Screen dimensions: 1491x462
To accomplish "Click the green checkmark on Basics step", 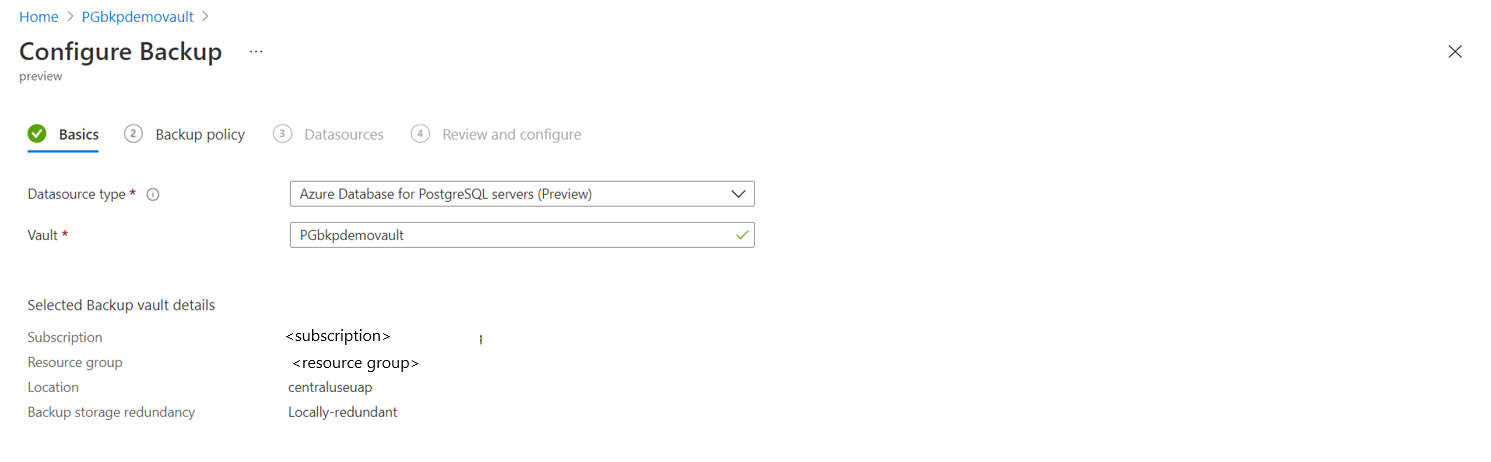I will point(37,134).
